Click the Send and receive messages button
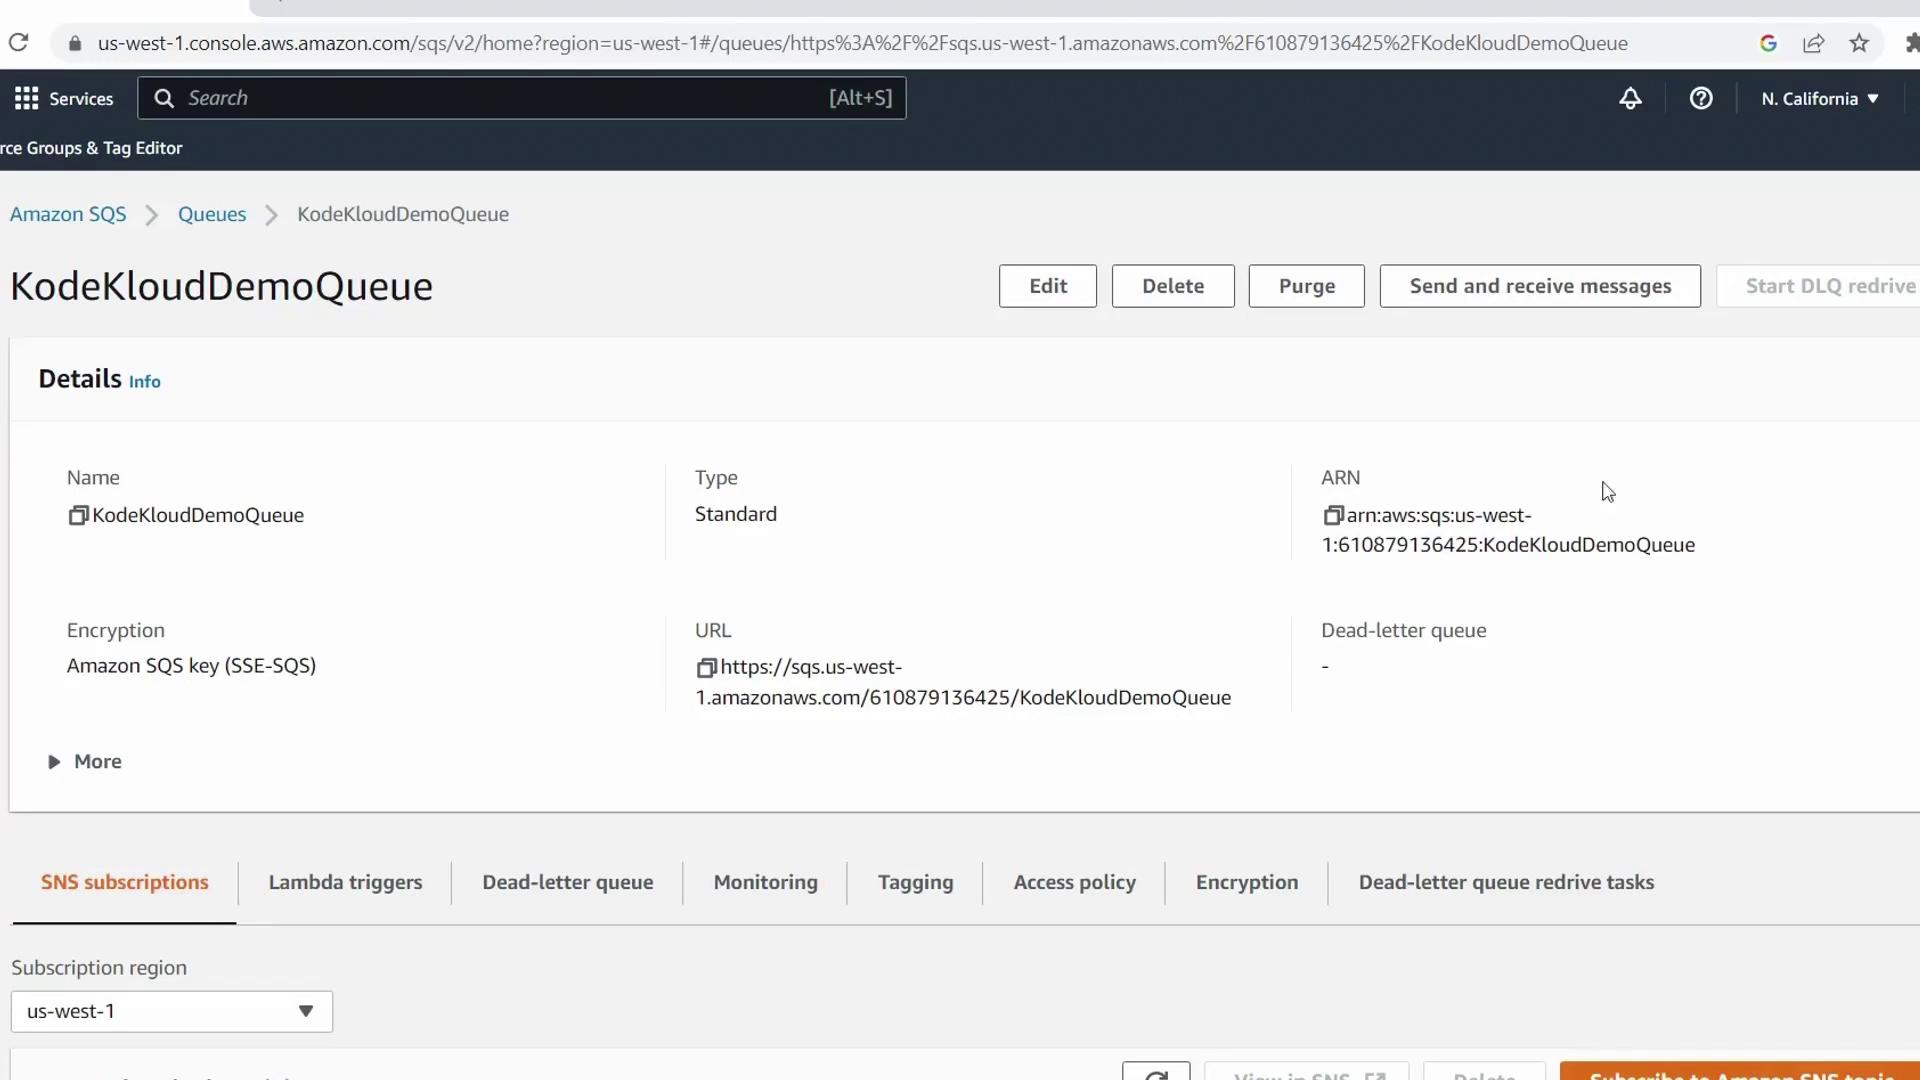 point(1539,286)
